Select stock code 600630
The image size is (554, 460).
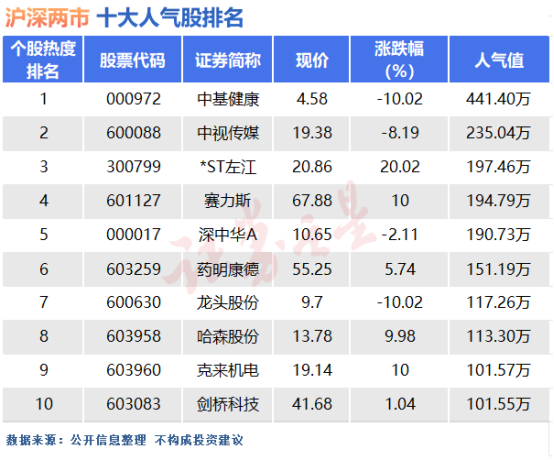[134, 302]
